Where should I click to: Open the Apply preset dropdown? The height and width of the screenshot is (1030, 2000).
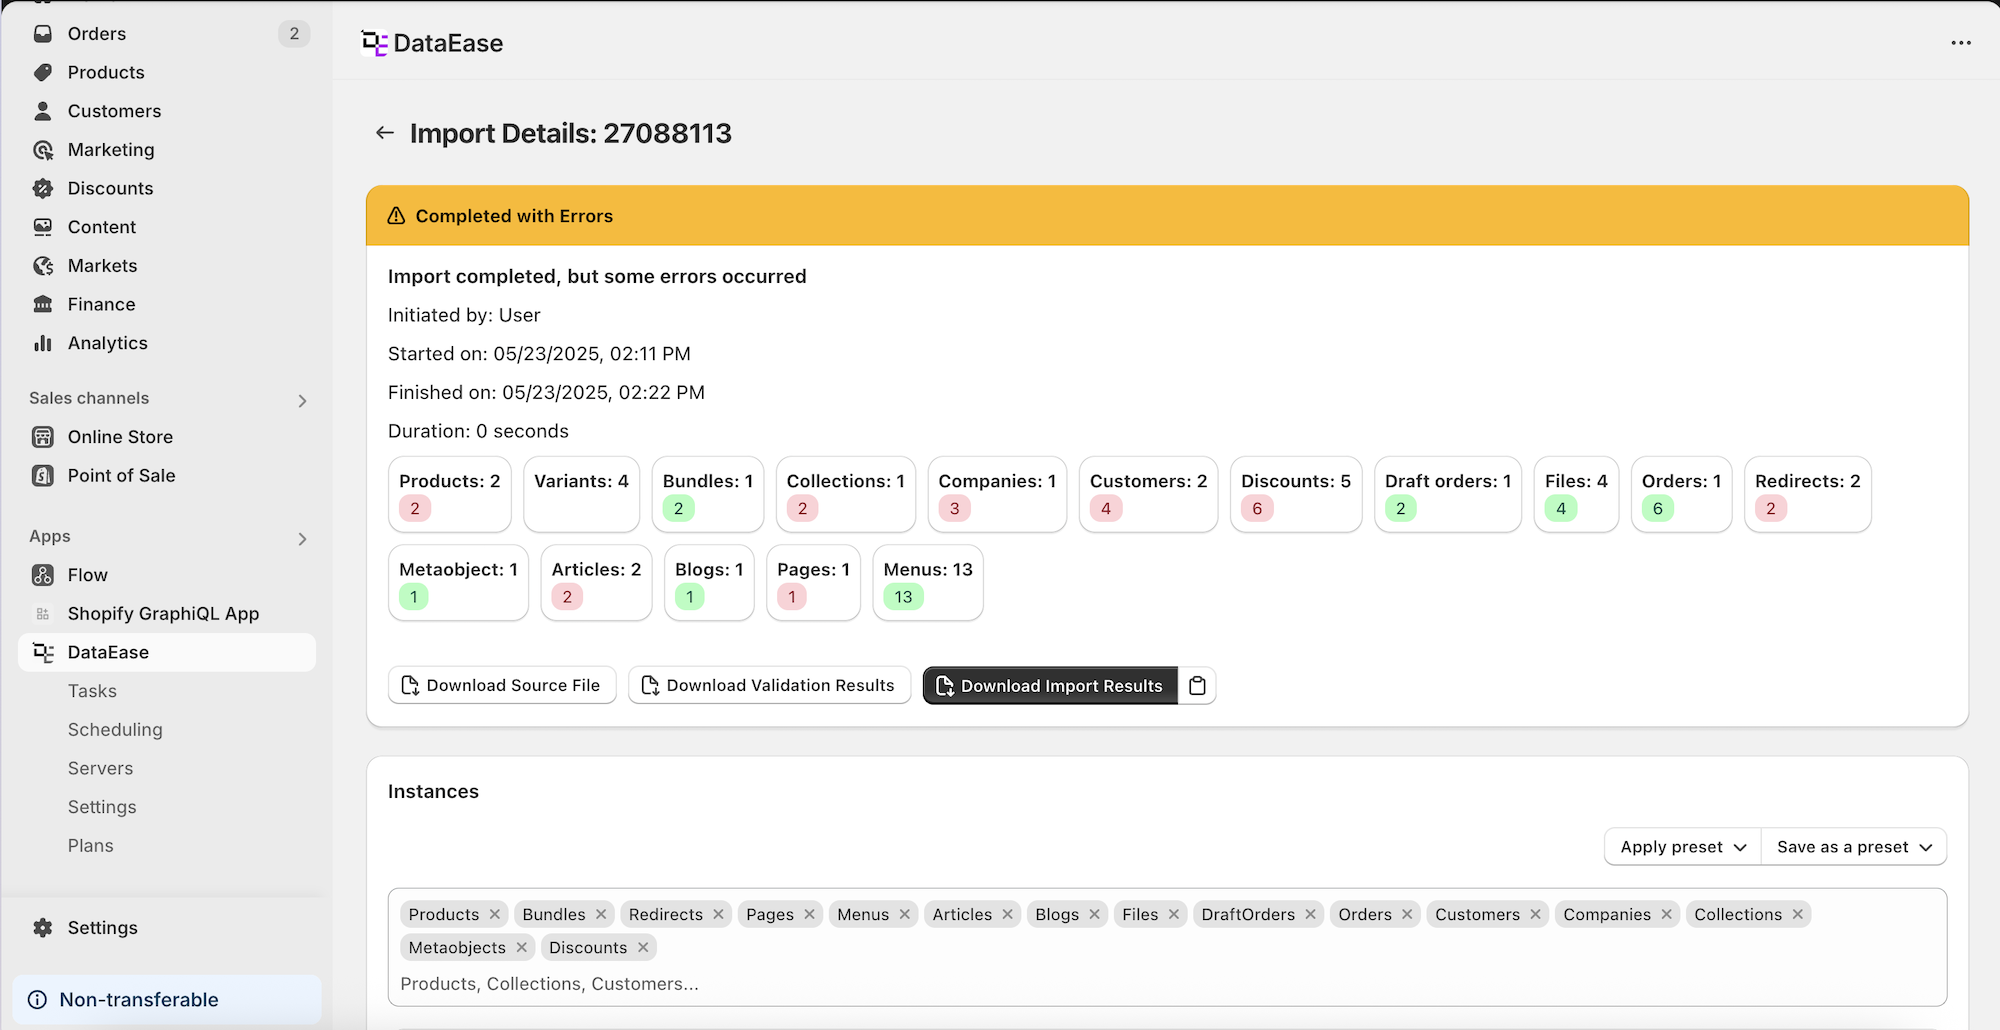(1683, 847)
